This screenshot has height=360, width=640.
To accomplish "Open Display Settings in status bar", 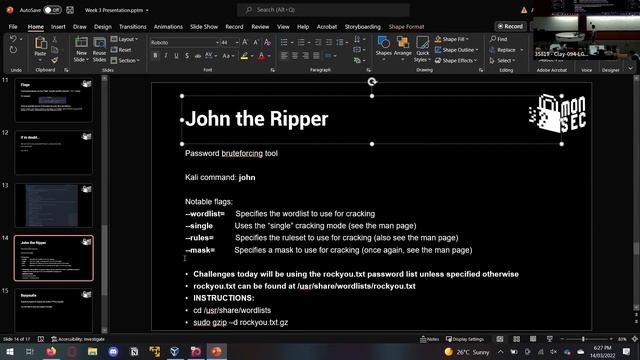I will coord(465,339).
